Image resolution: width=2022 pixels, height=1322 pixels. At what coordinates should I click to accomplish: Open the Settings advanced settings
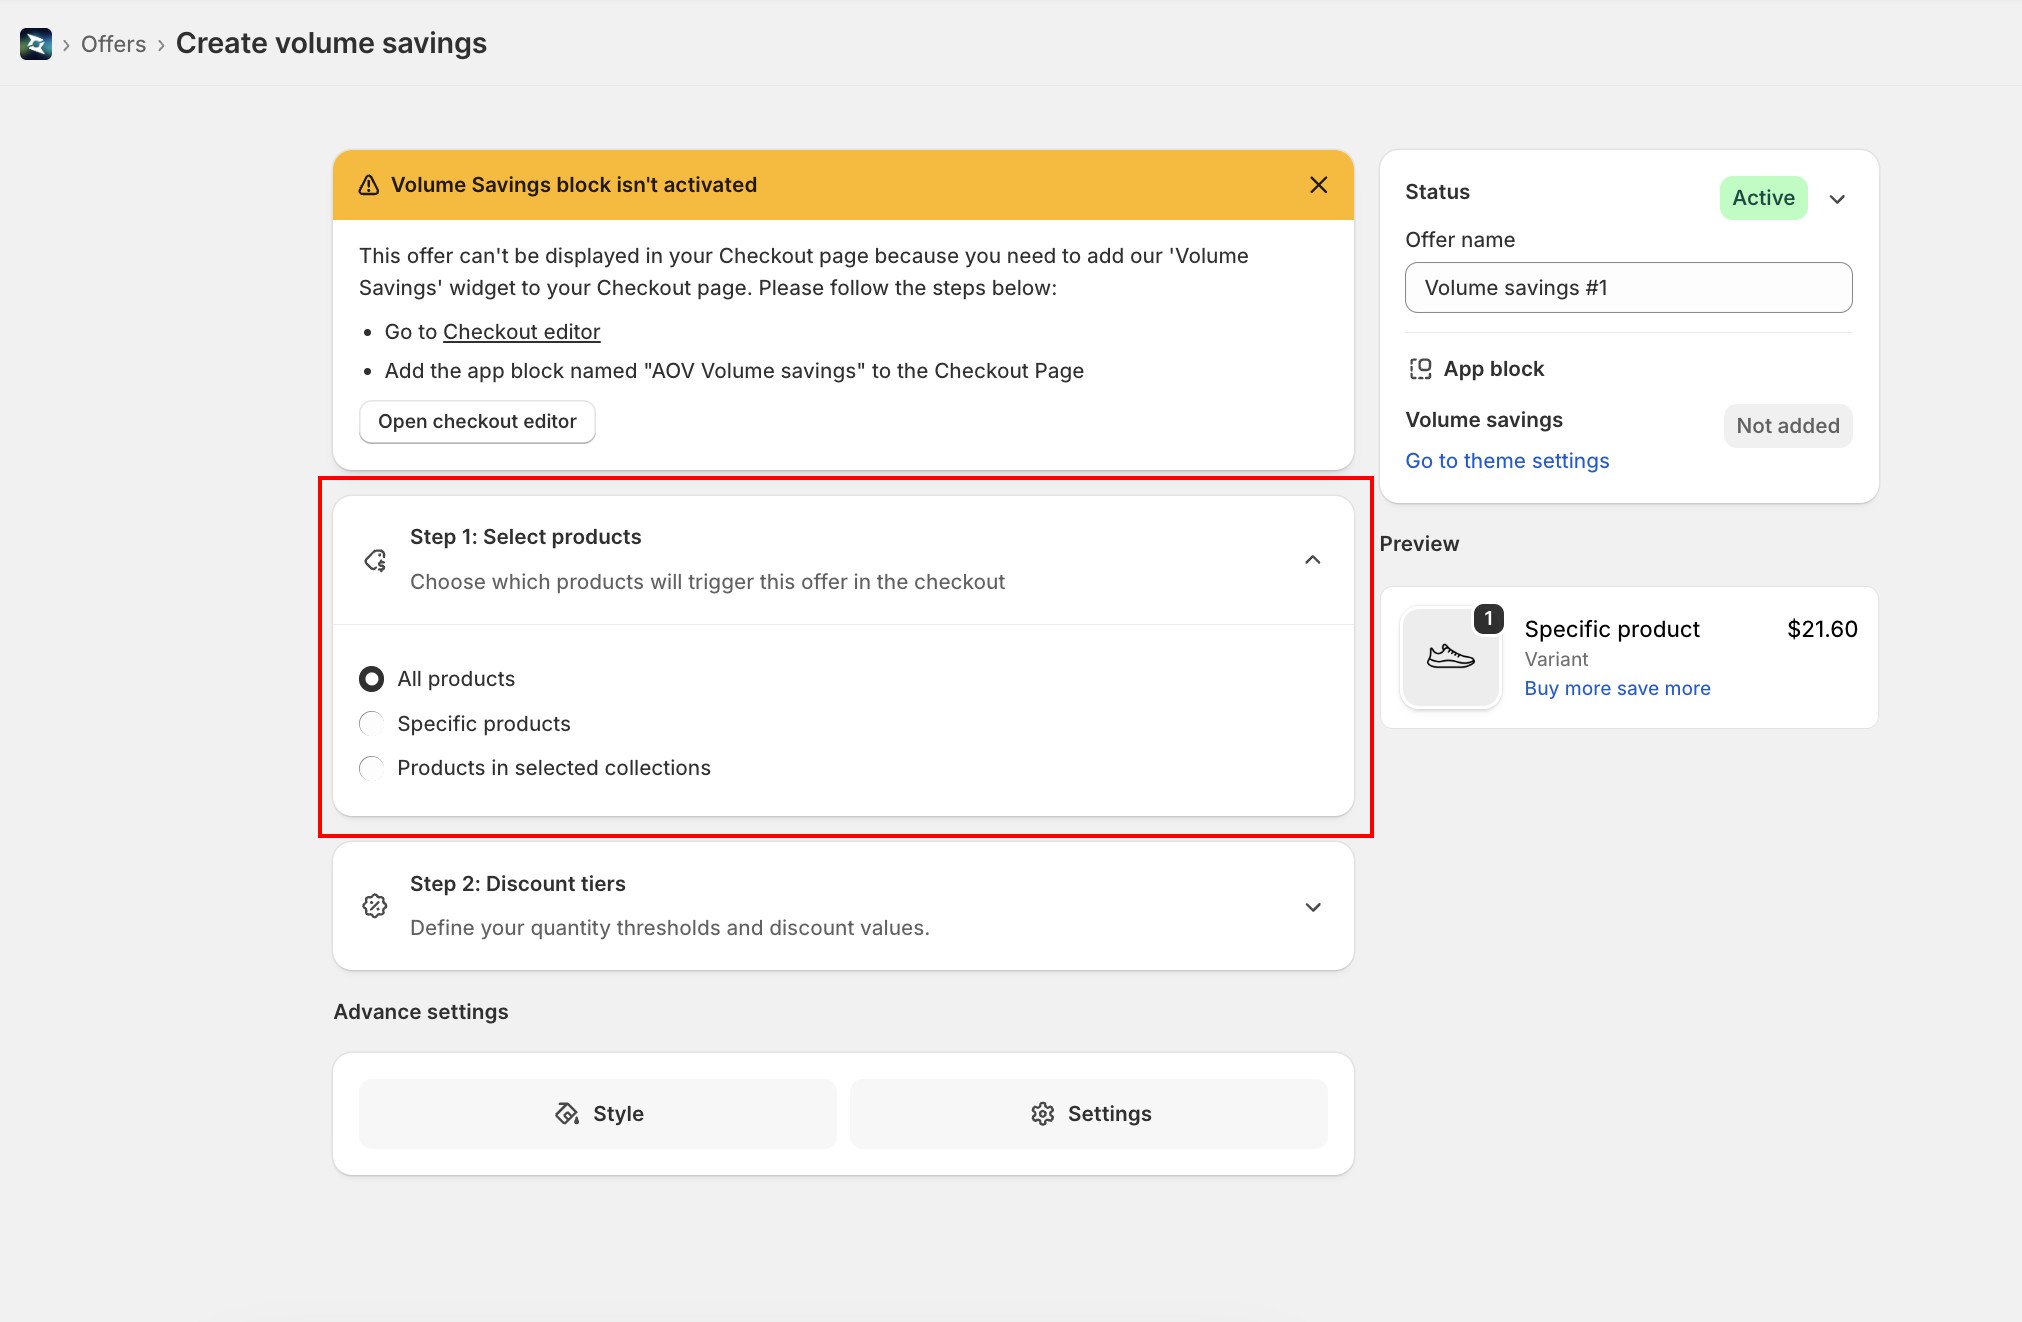[1089, 1114]
